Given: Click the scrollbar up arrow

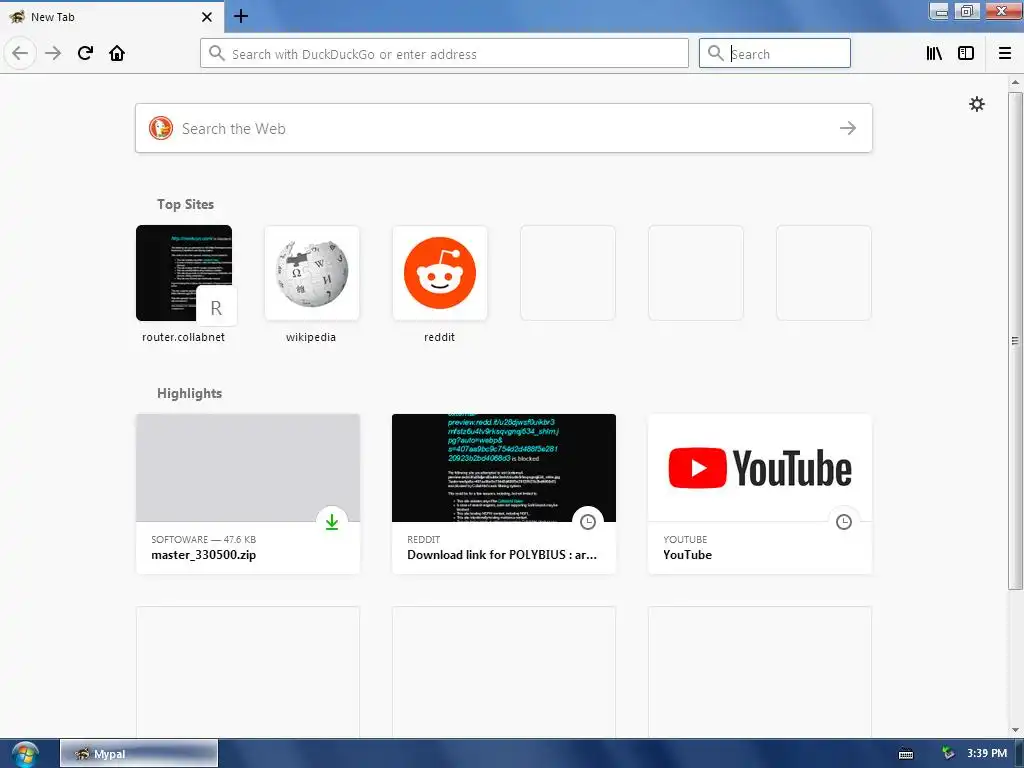Looking at the screenshot, I should (x=1015, y=82).
